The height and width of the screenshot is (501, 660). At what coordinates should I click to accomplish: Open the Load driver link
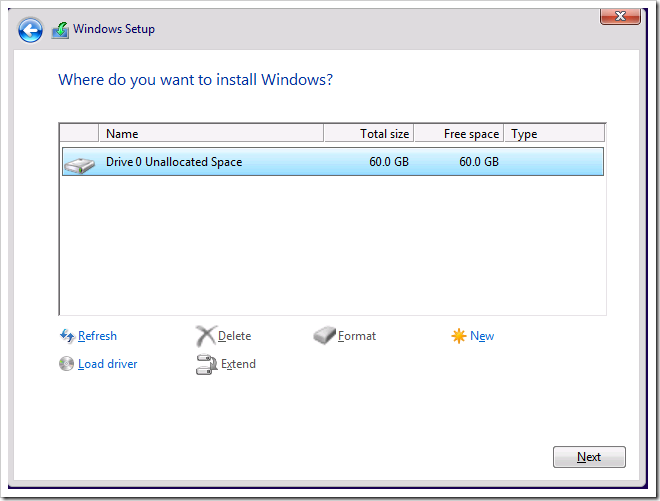click(107, 364)
